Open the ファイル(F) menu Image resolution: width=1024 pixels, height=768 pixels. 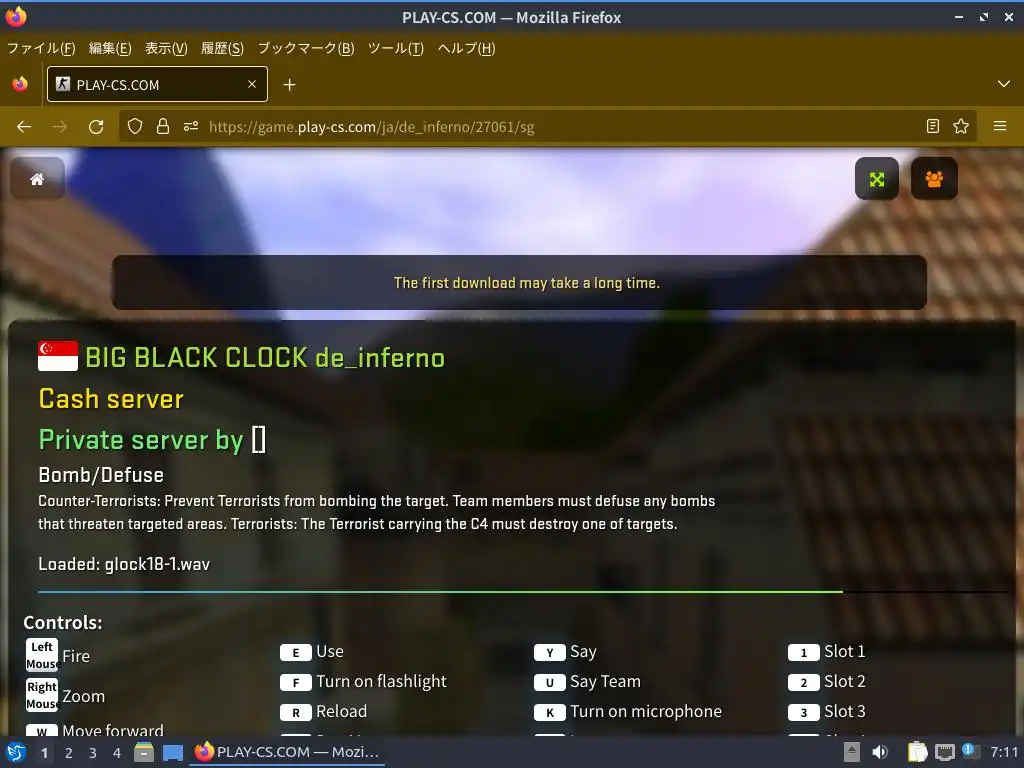[41, 48]
